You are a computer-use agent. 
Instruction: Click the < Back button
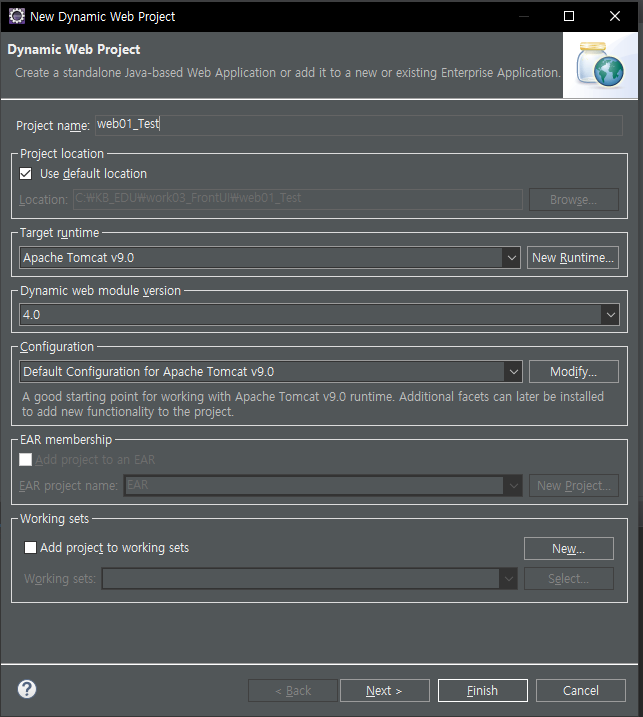tap(293, 690)
